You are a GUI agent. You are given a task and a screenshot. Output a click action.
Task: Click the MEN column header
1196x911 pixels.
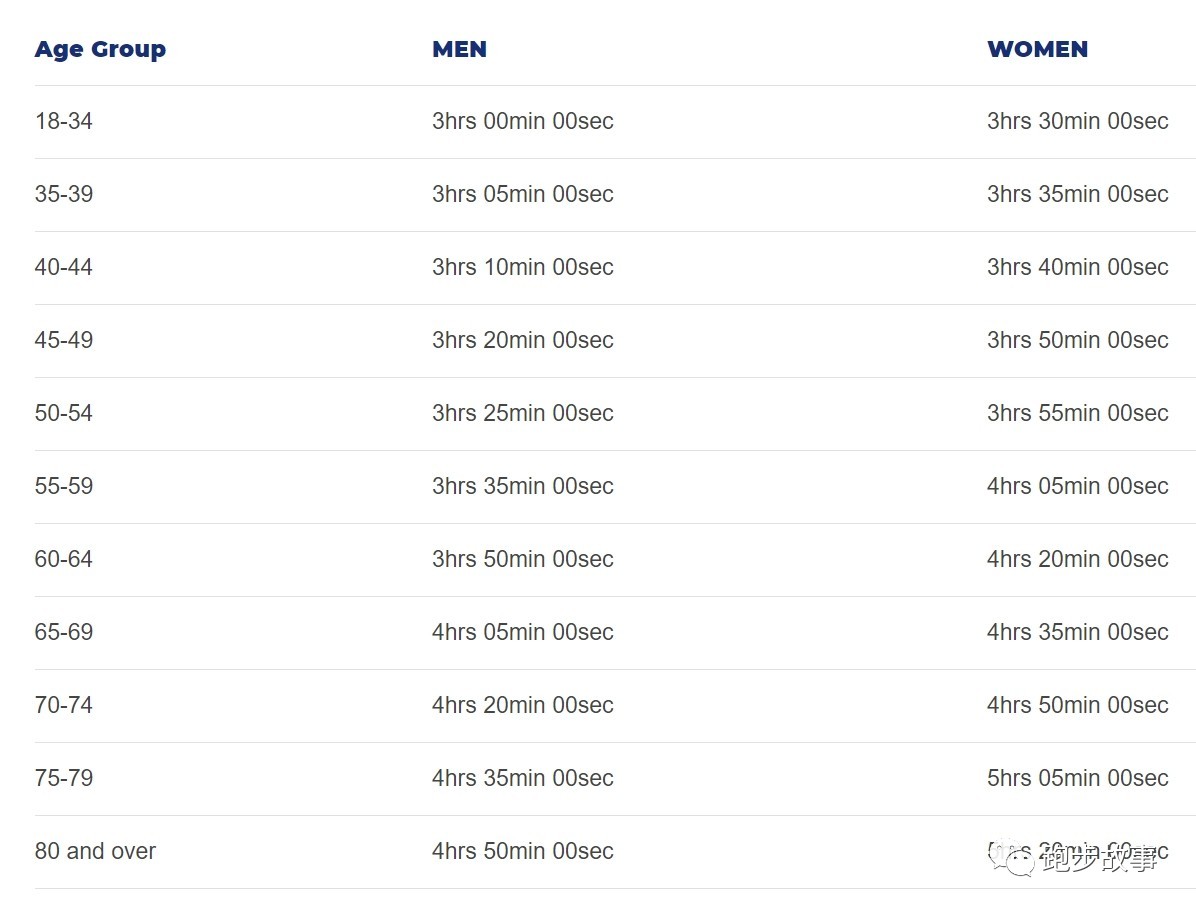[459, 49]
